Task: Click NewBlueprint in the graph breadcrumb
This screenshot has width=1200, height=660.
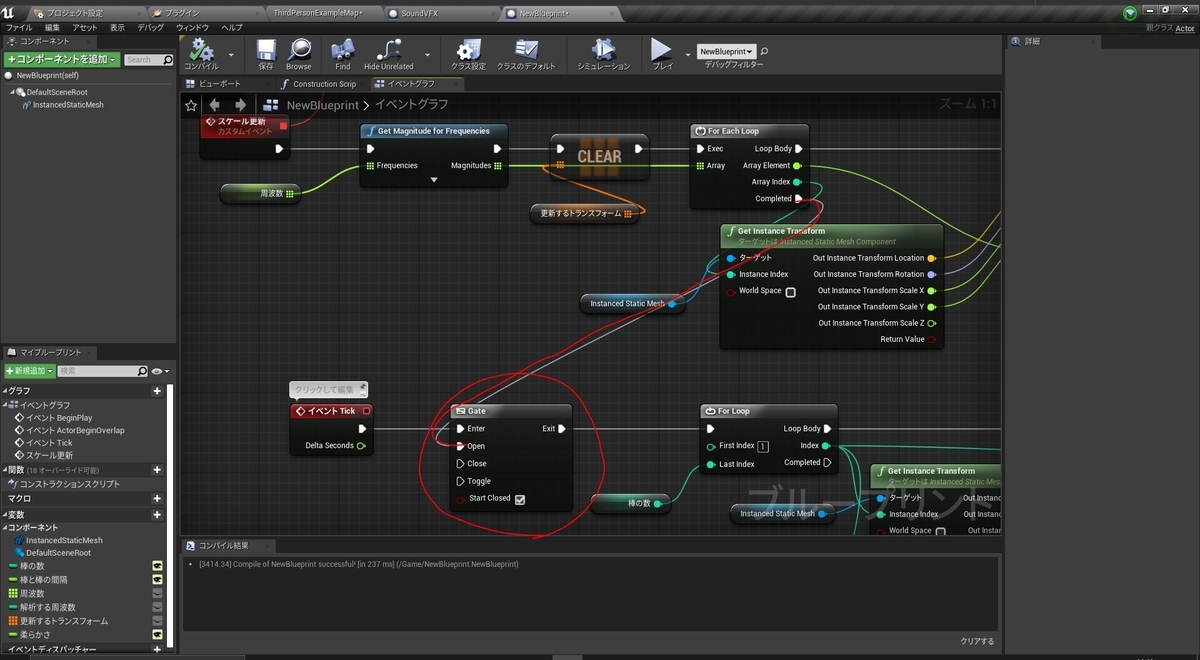Action: coord(323,105)
